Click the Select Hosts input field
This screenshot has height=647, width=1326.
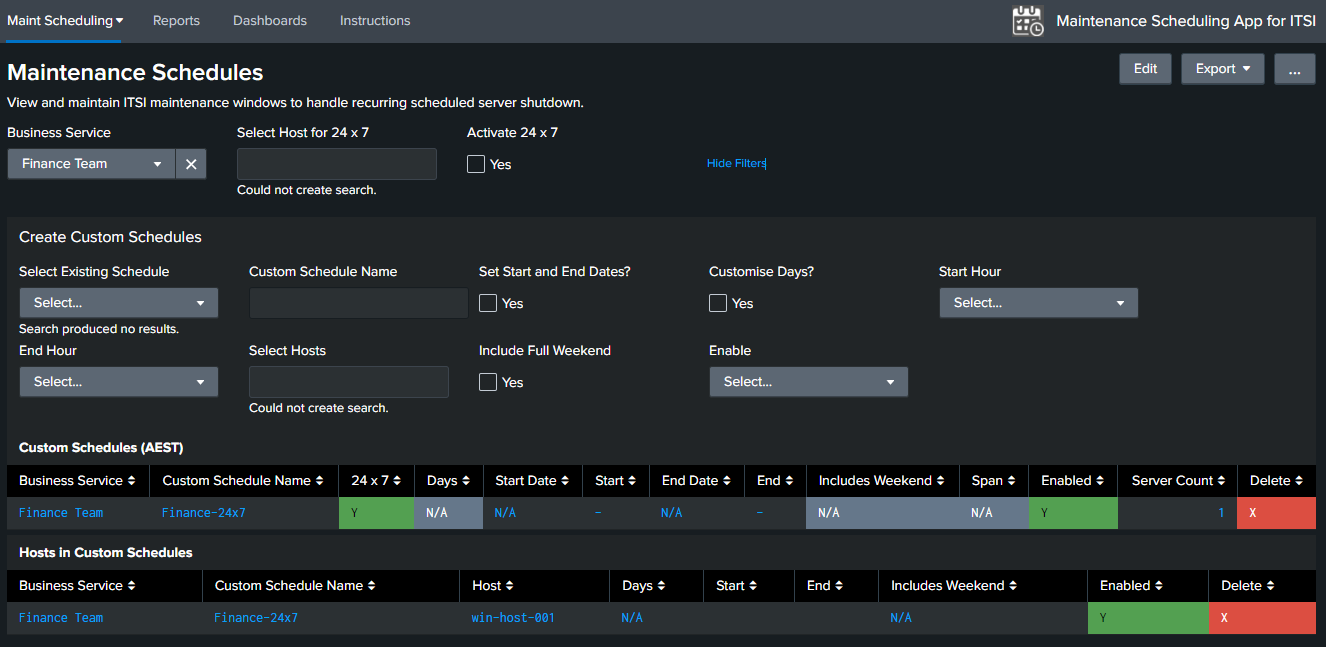(349, 382)
